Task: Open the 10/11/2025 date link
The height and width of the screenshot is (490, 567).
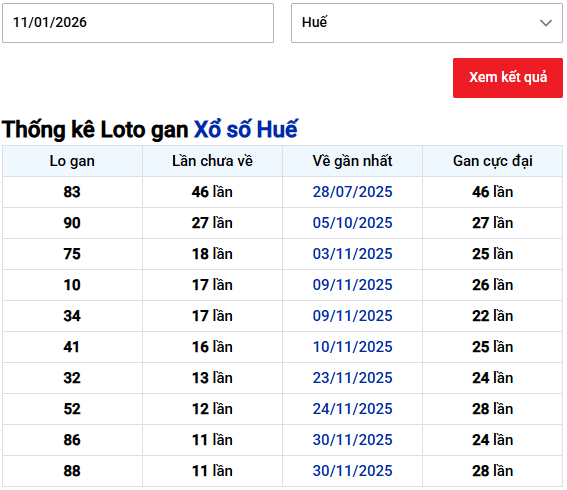Action: [352, 347]
